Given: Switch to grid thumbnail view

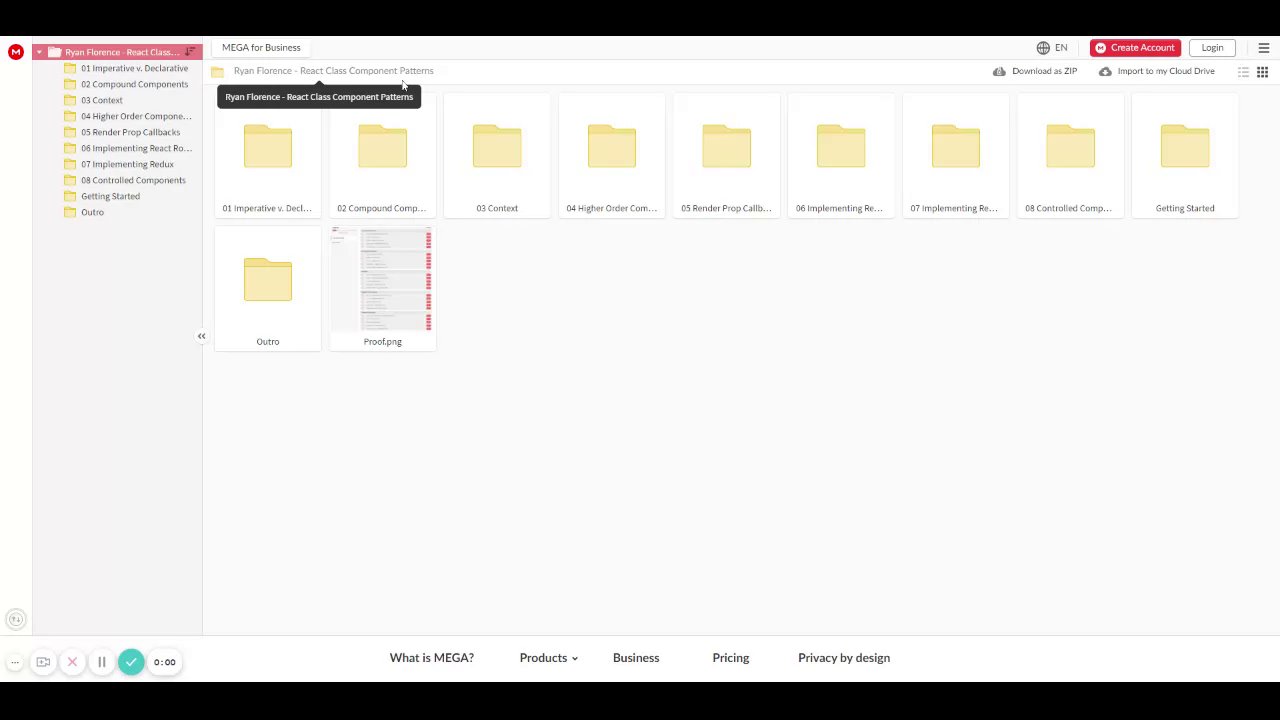Looking at the screenshot, I should pos(1263,72).
